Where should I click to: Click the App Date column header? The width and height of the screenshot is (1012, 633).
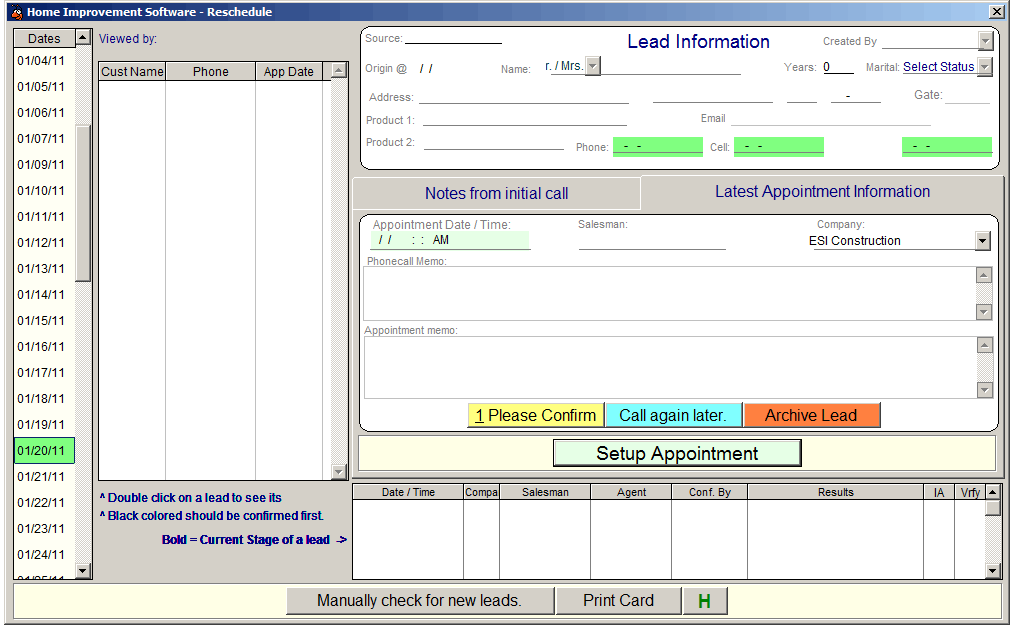(x=288, y=72)
